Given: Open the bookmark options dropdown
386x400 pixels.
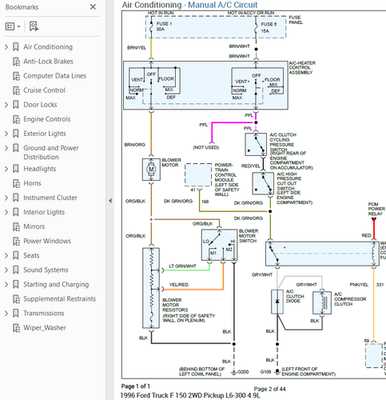Looking at the screenshot, I should (x=13, y=26).
